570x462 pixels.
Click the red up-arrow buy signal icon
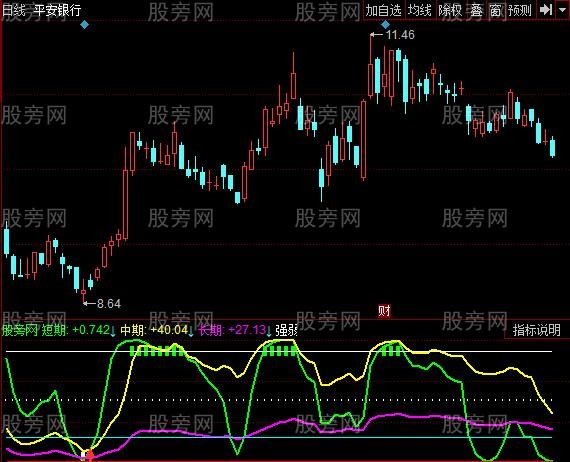pos(90,454)
